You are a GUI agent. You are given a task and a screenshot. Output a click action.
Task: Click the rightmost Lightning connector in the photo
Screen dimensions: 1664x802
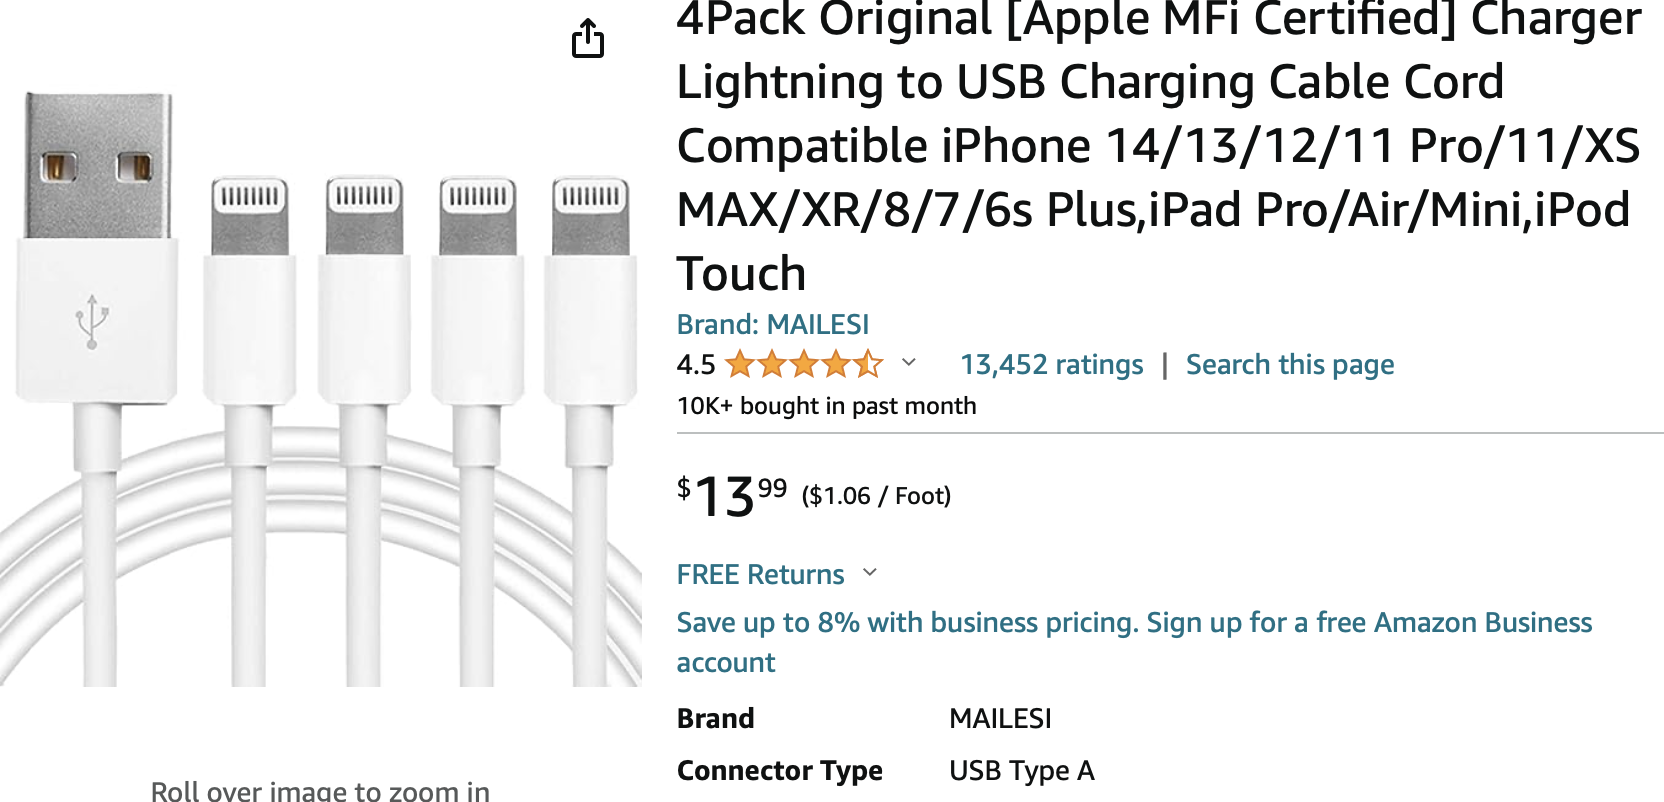591,217
